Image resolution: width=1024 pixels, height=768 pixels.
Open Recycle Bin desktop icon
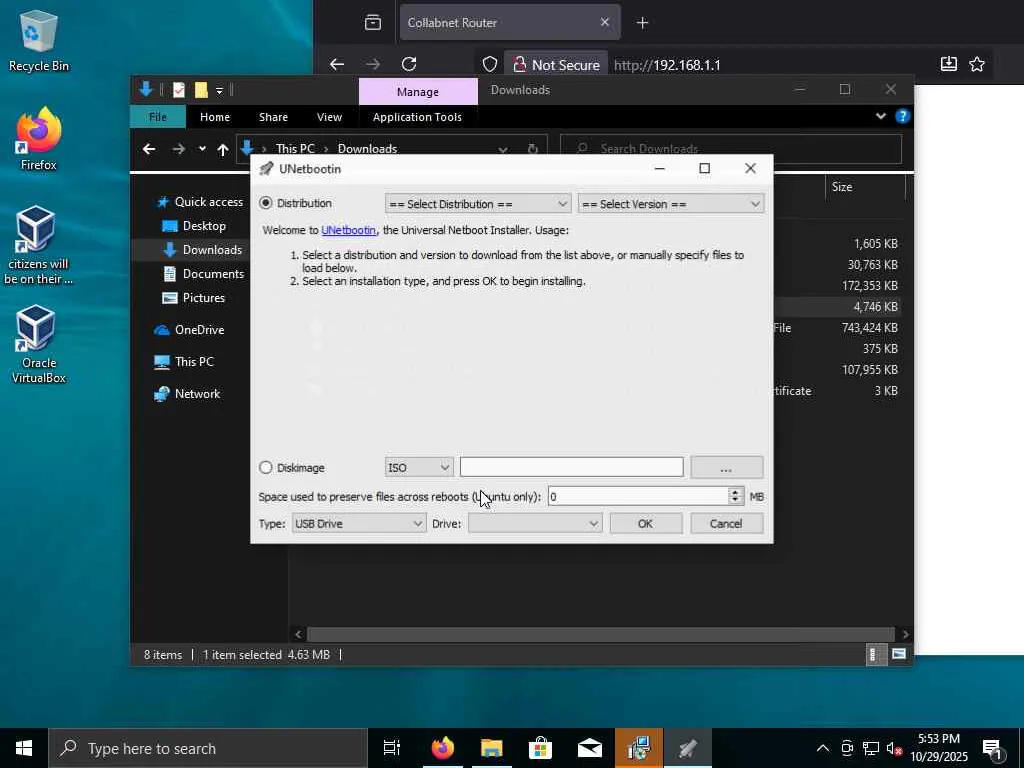click(39, 40)
